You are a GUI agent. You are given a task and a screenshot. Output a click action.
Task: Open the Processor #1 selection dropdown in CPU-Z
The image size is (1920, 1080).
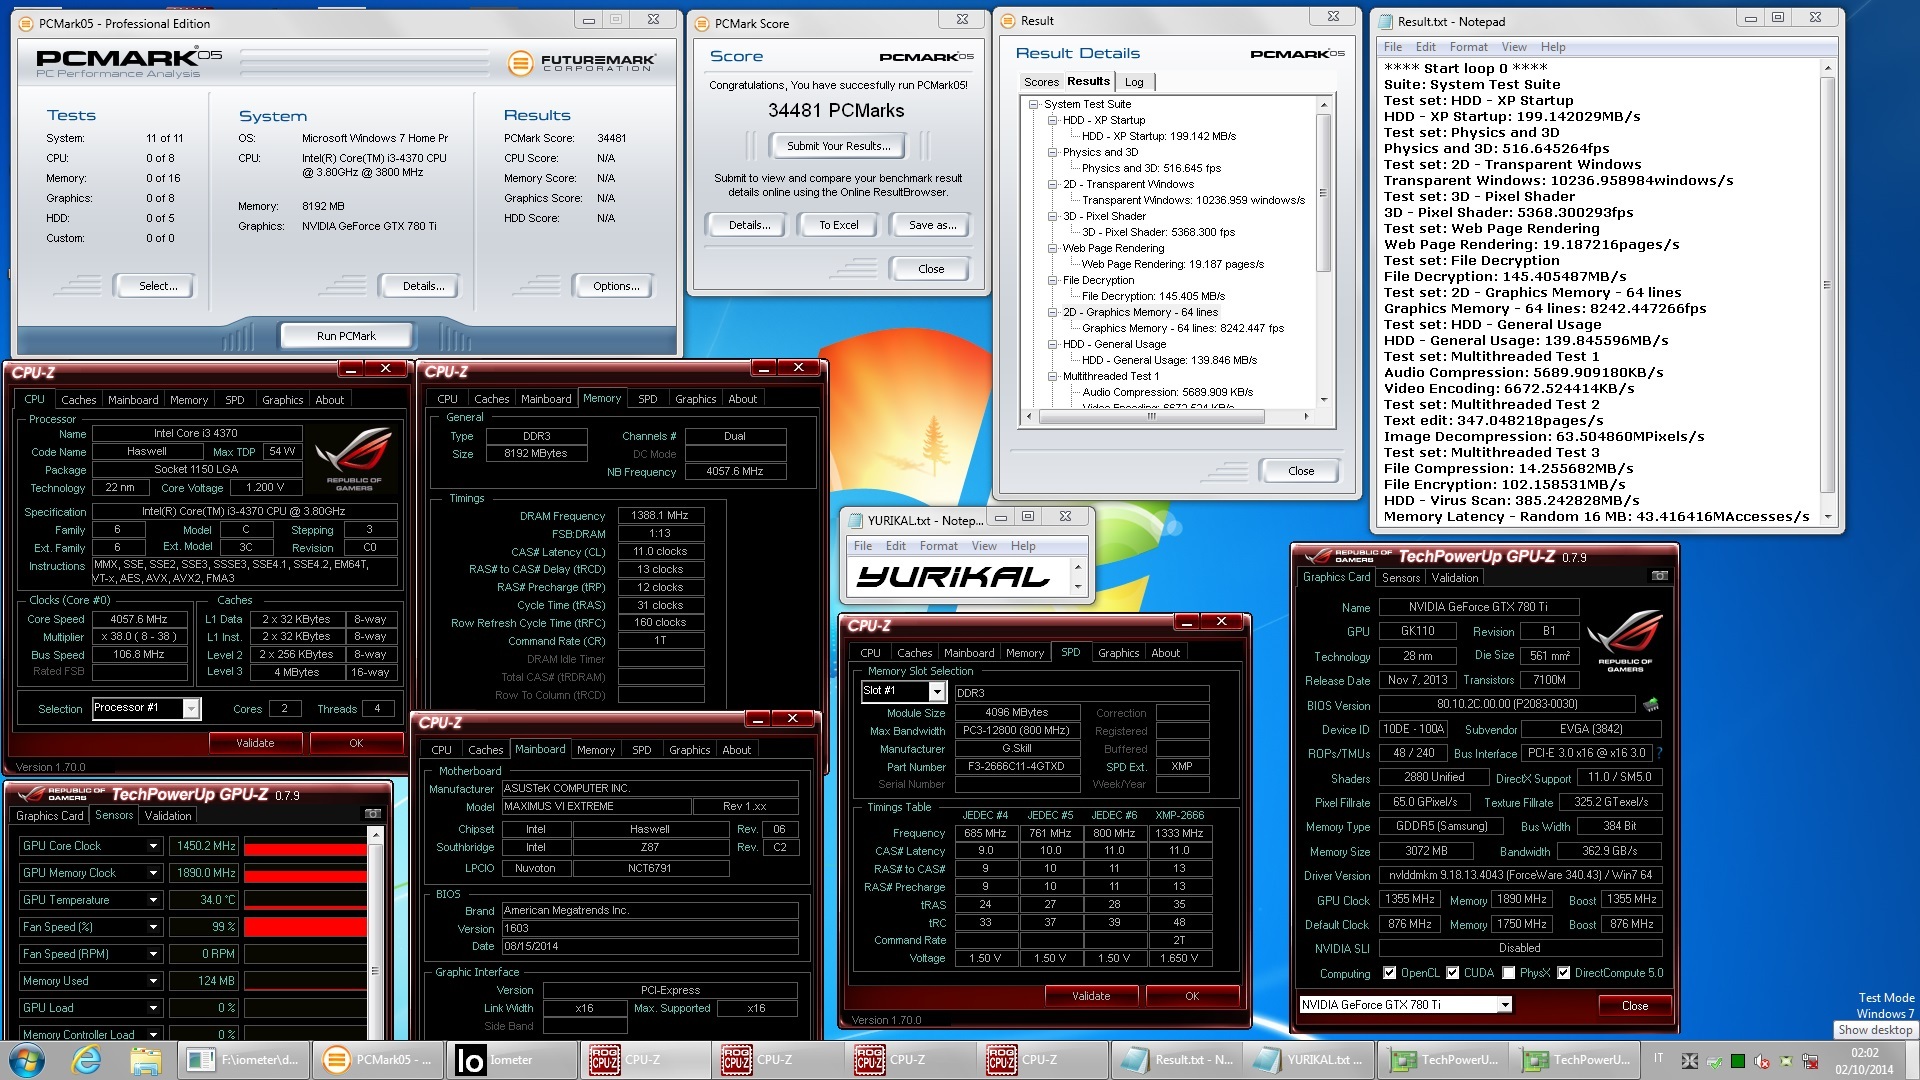tap(191, 708)
